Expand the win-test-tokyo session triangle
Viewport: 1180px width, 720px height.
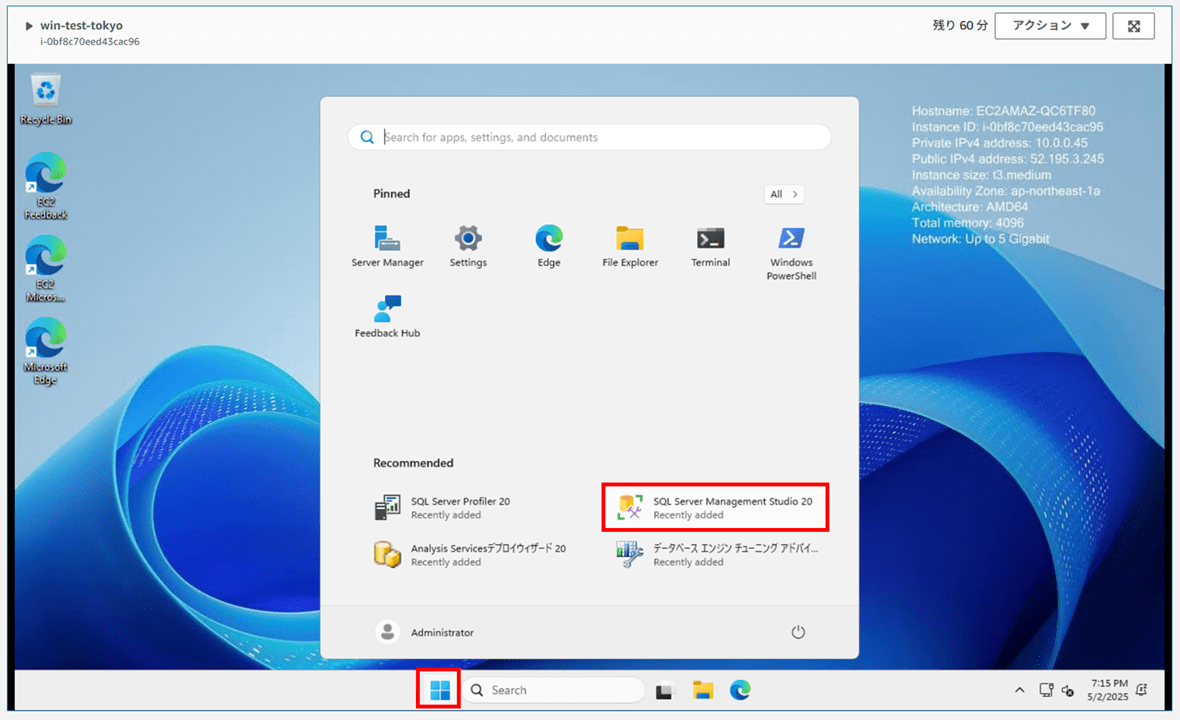(x=29, y=26)
